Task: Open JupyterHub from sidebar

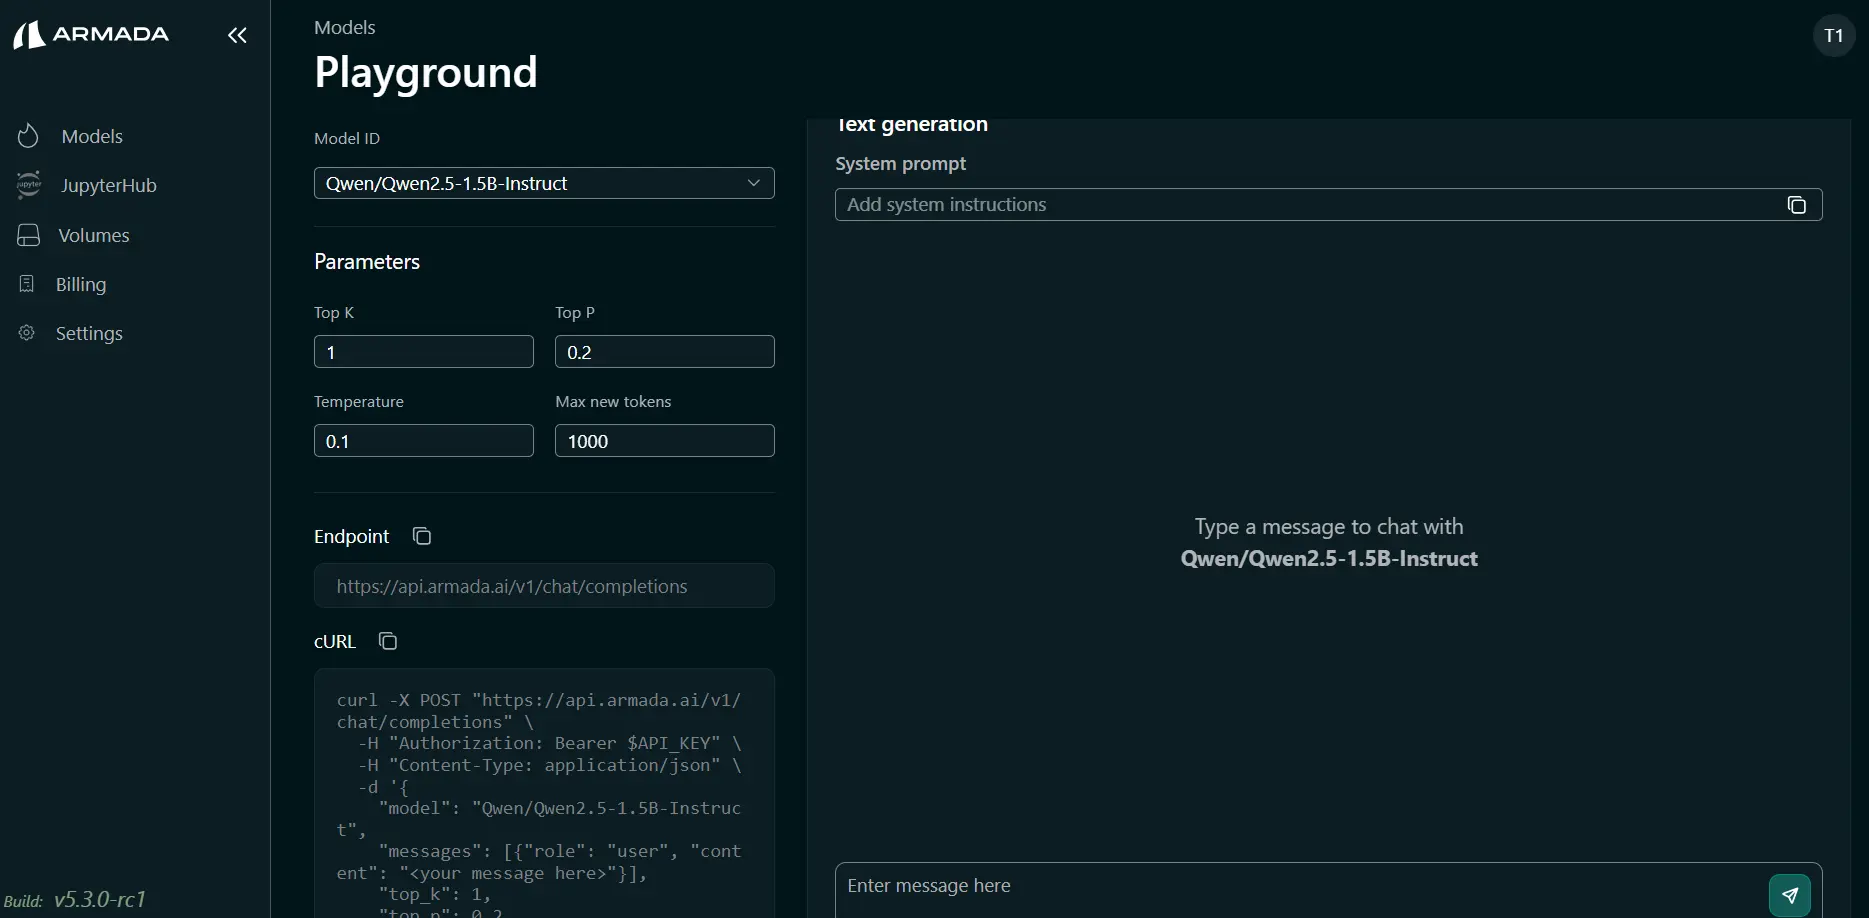Action: click(x=108, y=185)
